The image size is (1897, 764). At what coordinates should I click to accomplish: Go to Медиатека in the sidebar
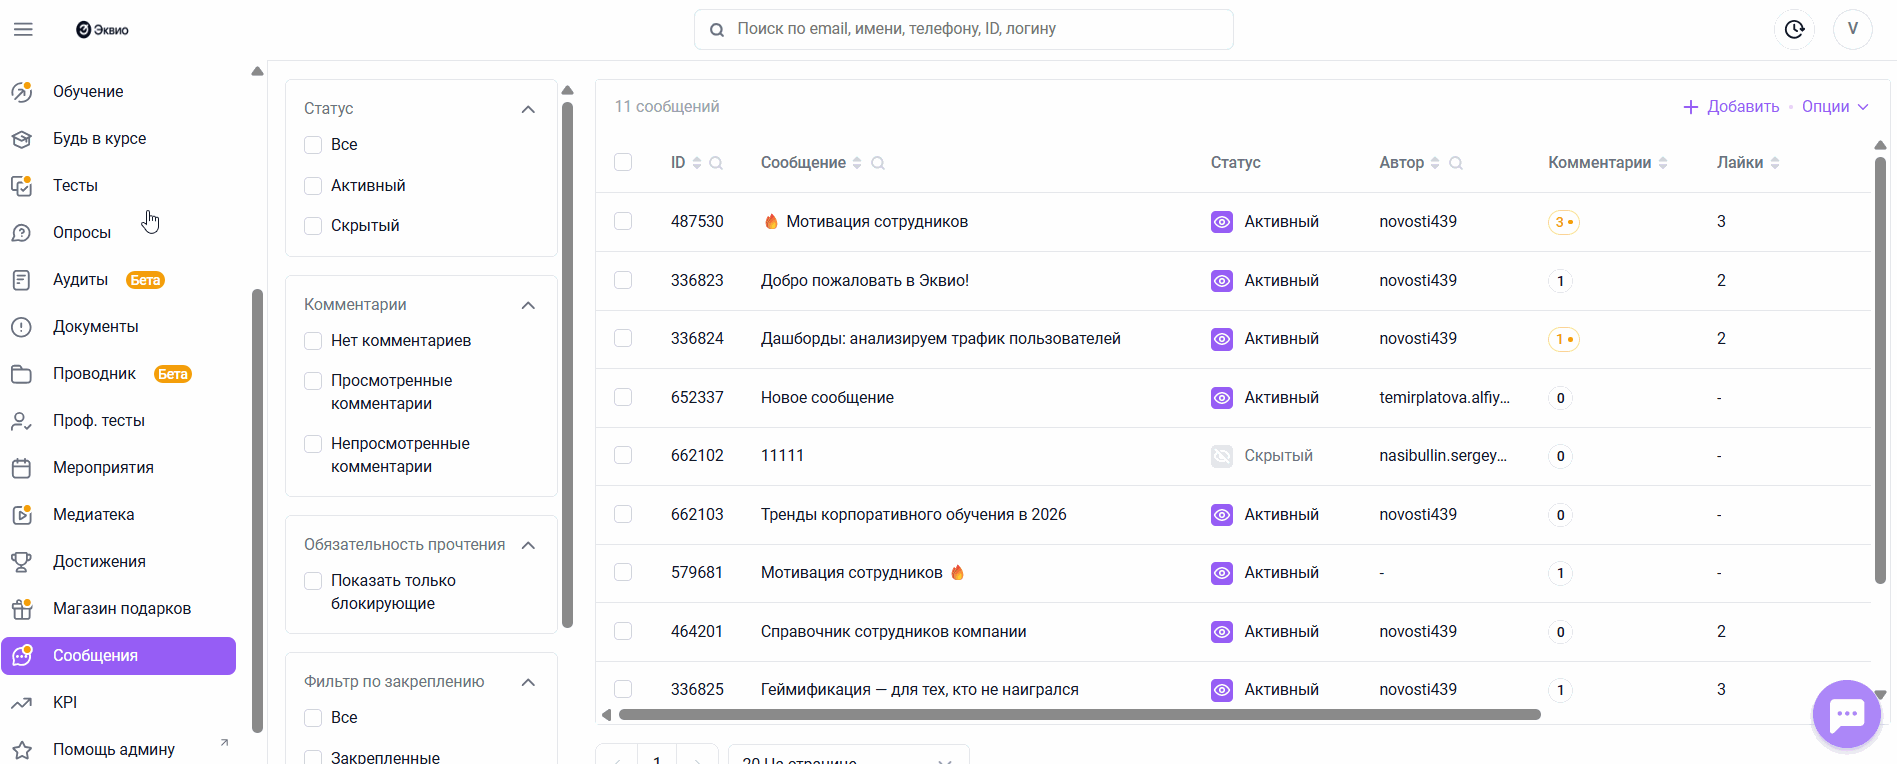(x=93, y=515)
